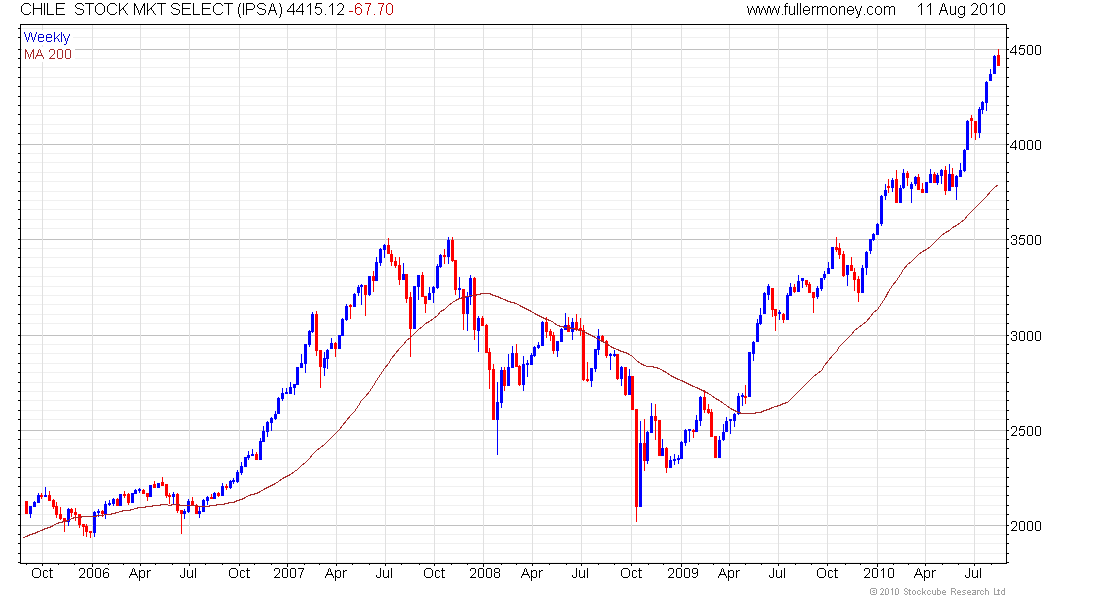Click the first 'Oct' label before 2006
The width and height of the screenshot is (1100, 600).
click(42, 573)
